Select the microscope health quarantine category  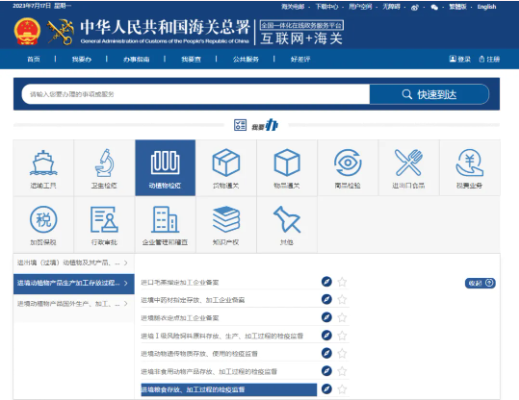(x=104, y=168)
